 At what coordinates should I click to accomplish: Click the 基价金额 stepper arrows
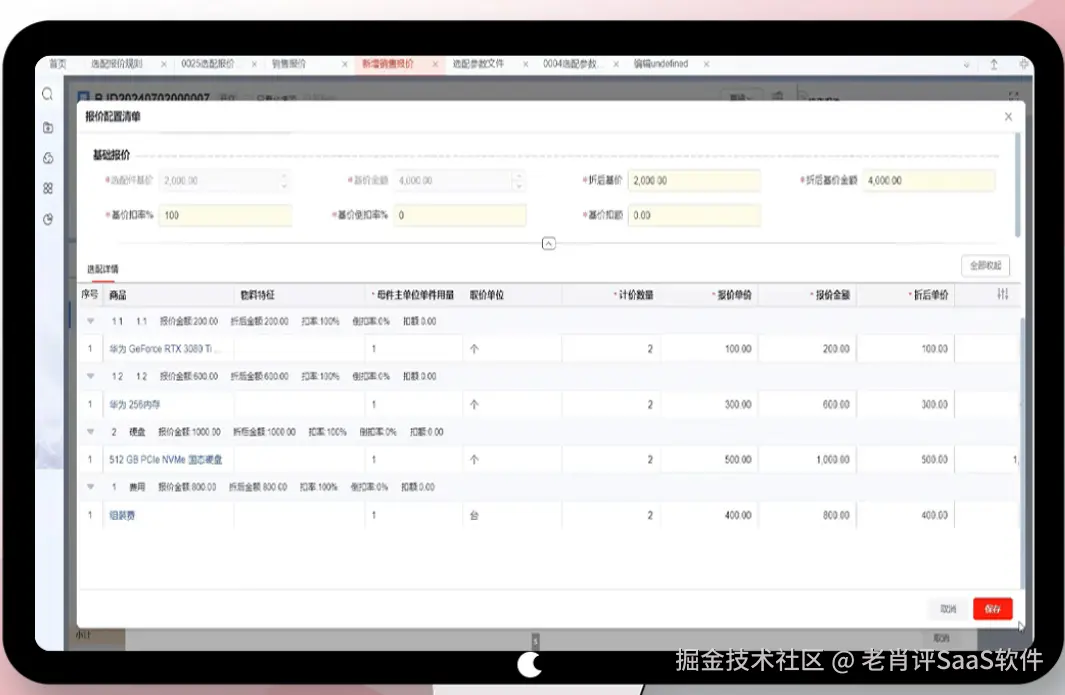pyautogui.click(x=519, y=181)
